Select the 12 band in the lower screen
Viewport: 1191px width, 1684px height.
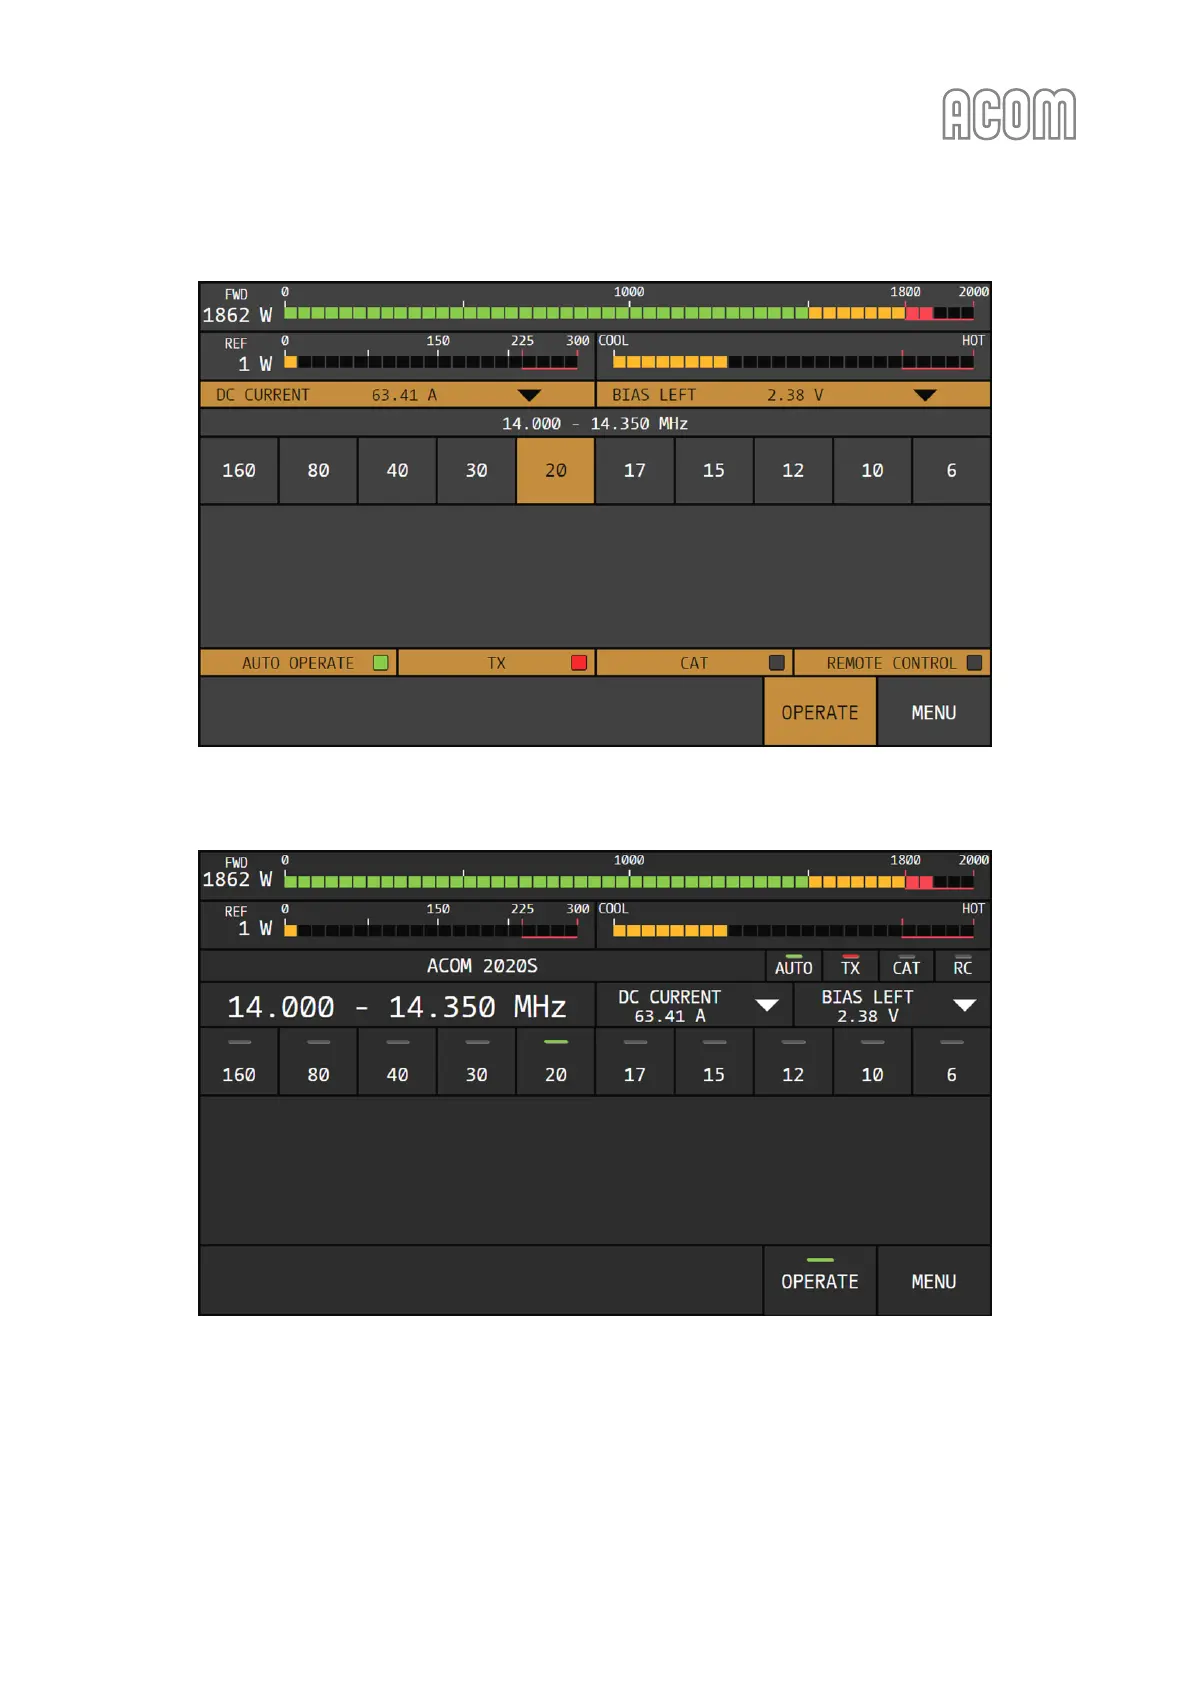coord(793,1063)
